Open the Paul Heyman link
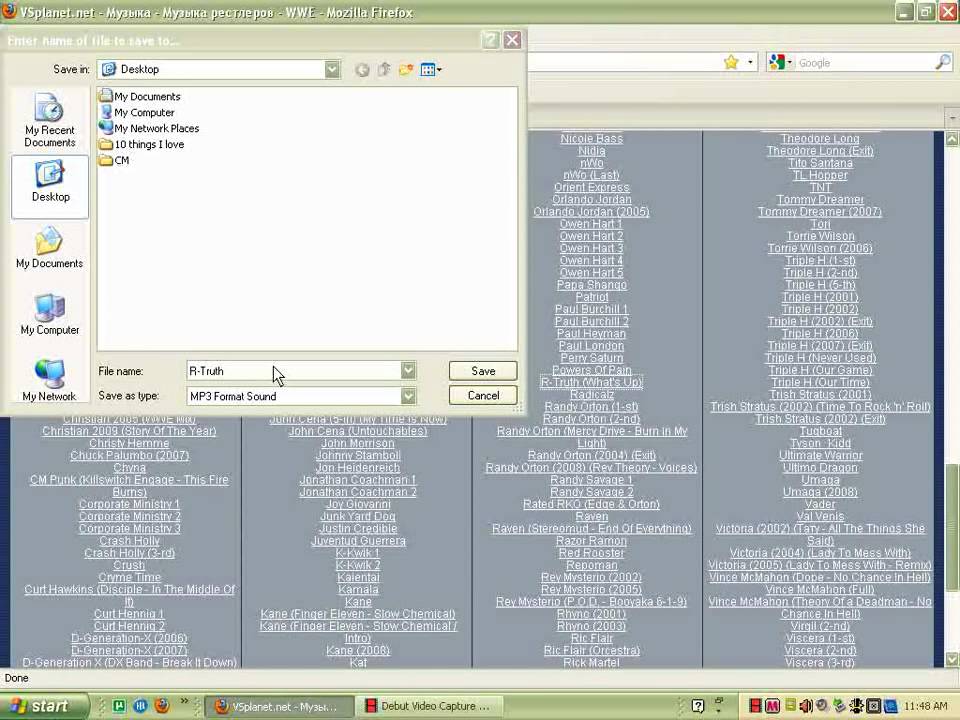Image resolution: width=960 pixels, height=720 pixels. coord(591,334)
